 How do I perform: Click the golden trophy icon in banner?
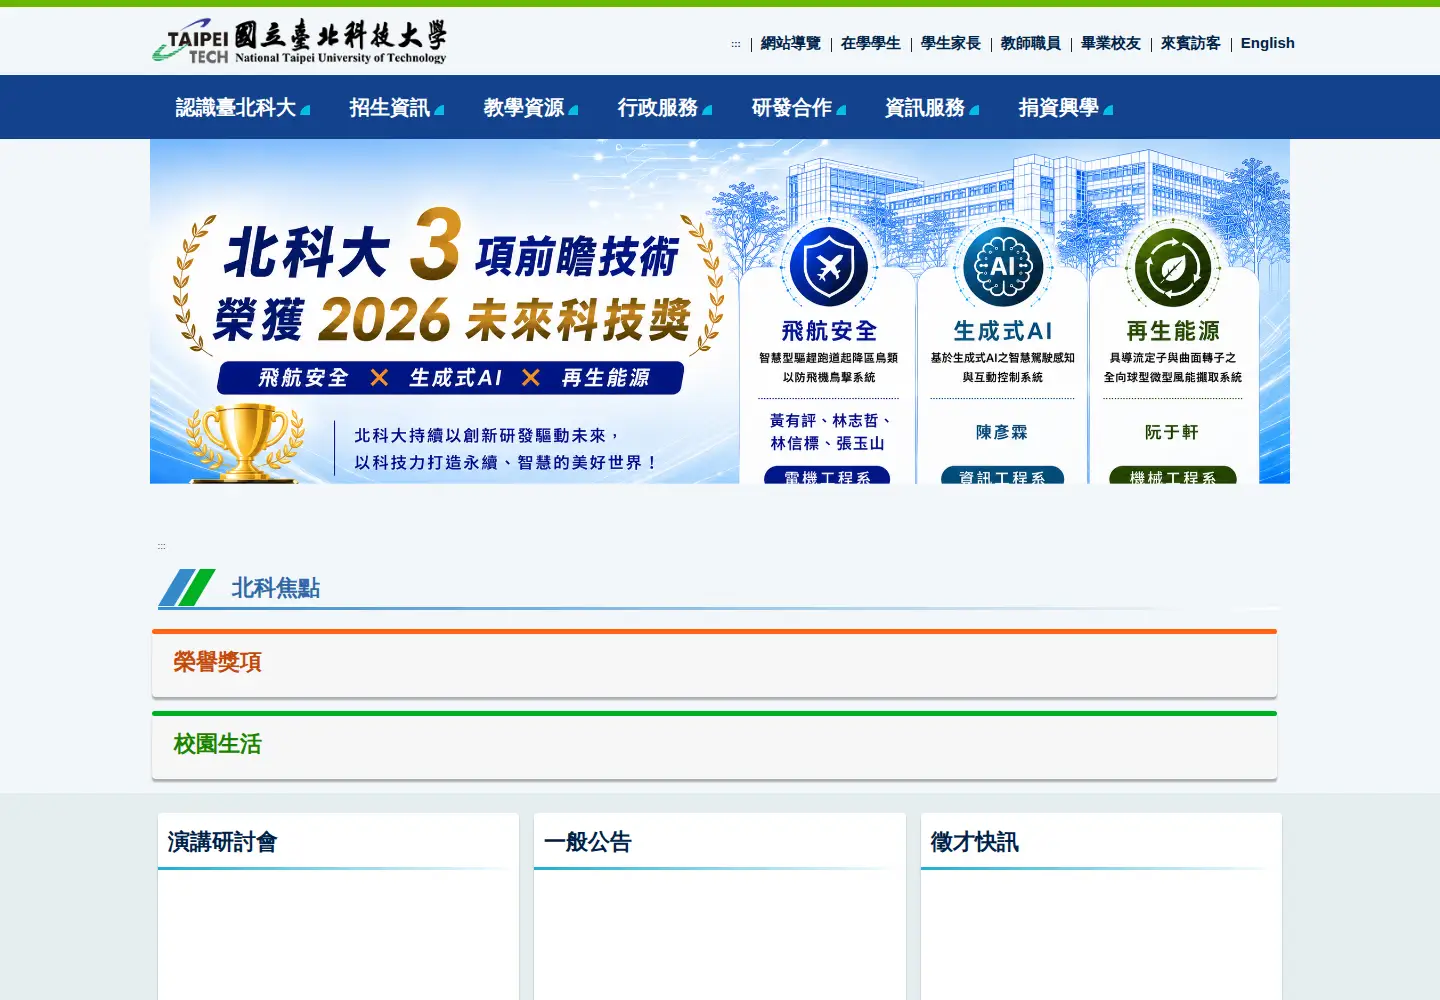pyautogui.click(x=245, y=442)
